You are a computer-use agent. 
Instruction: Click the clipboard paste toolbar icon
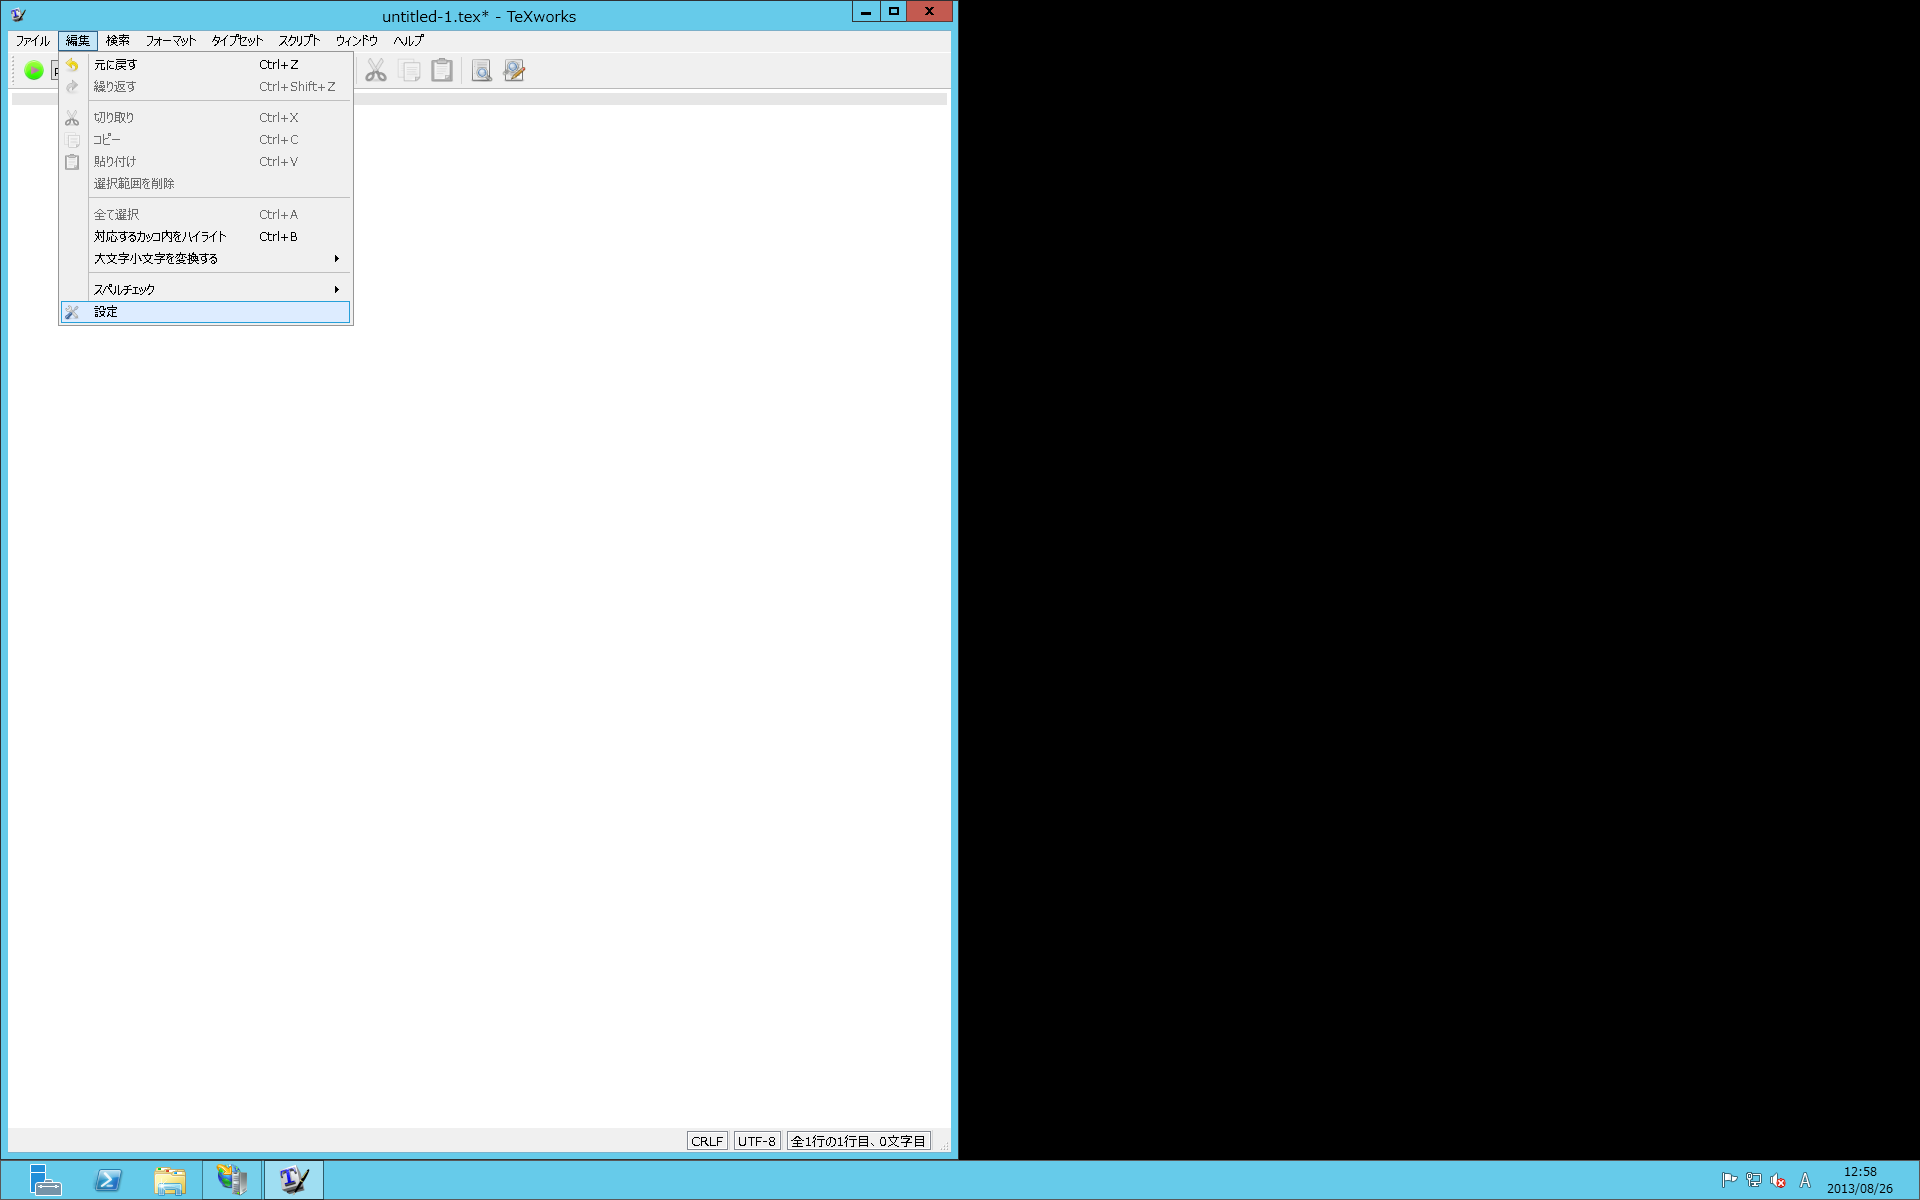point(442,70)
